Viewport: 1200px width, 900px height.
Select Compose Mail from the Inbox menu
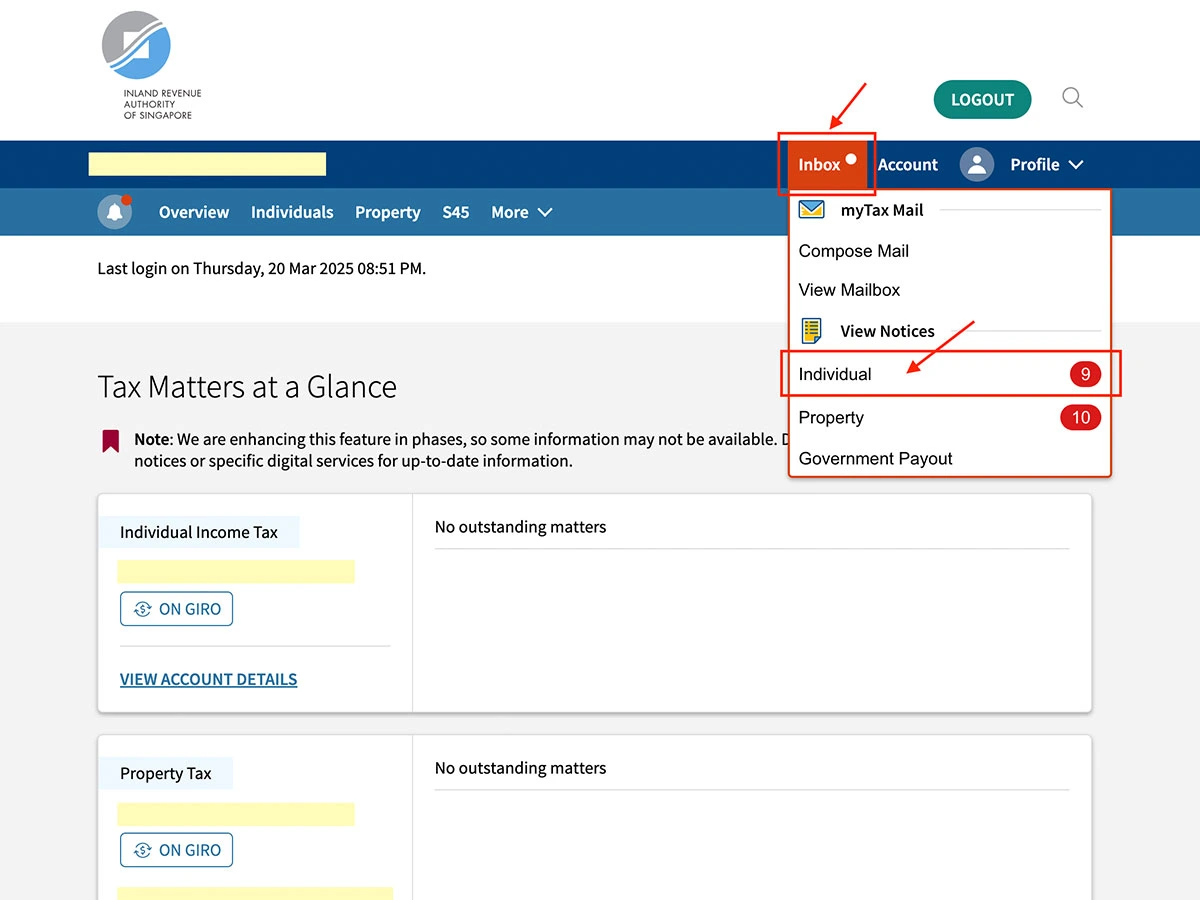coord(853,251)
